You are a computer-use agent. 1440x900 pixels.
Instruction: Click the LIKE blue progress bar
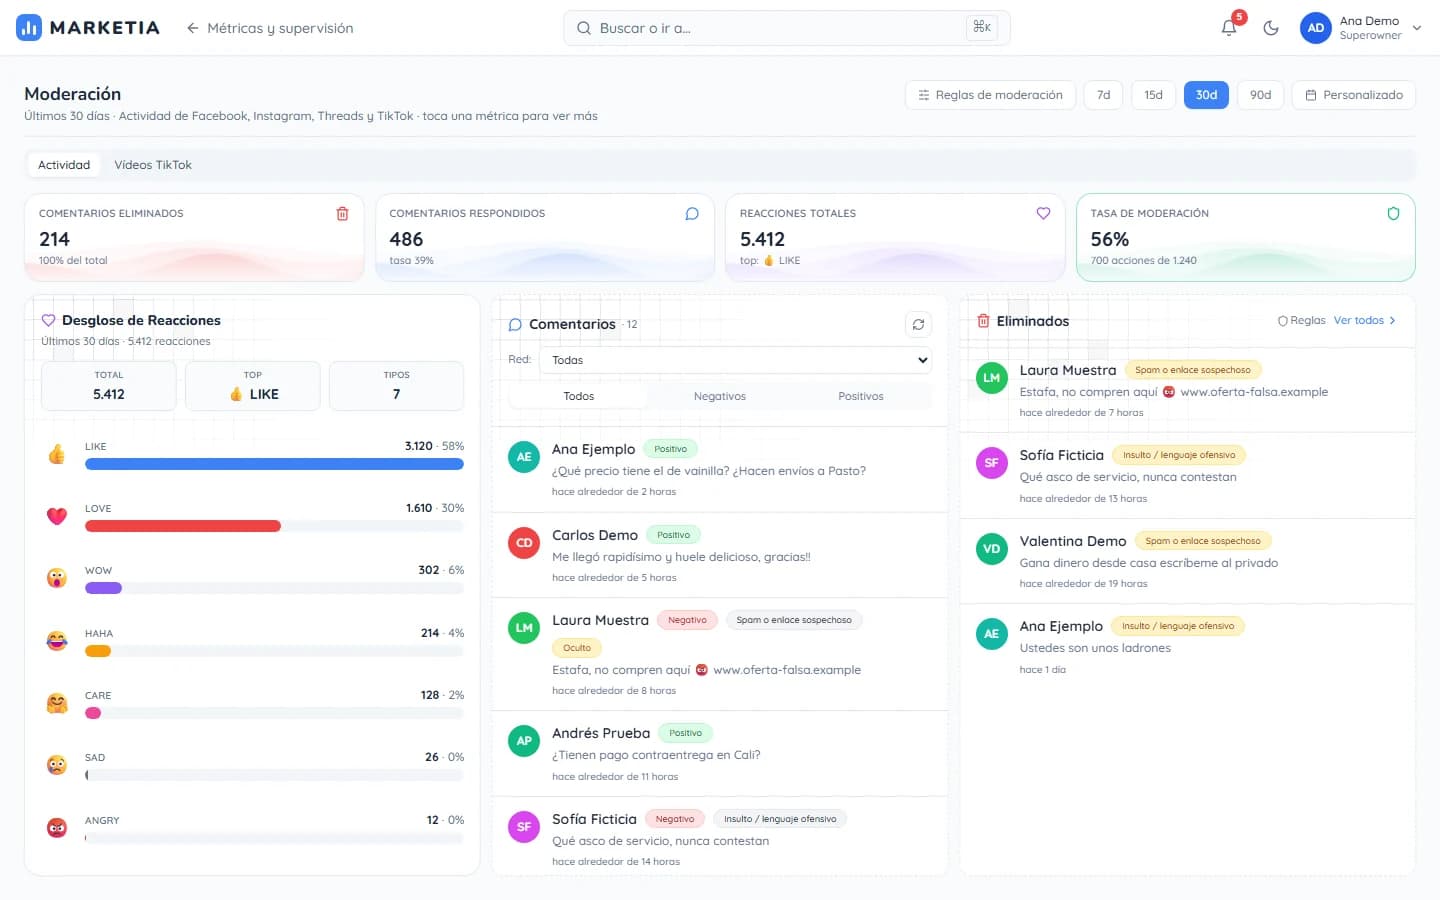274,464
